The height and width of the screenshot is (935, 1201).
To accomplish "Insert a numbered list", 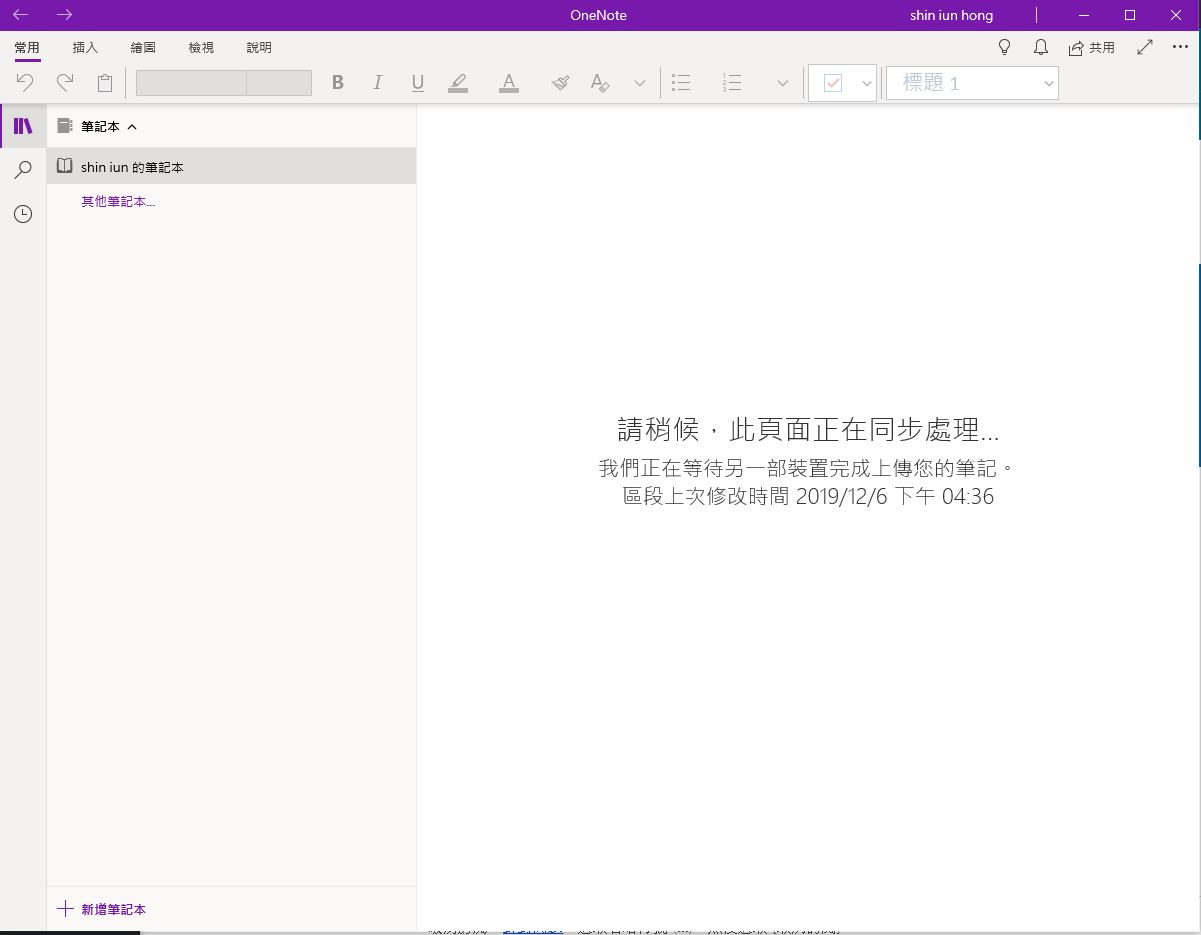I will (732, 83).
